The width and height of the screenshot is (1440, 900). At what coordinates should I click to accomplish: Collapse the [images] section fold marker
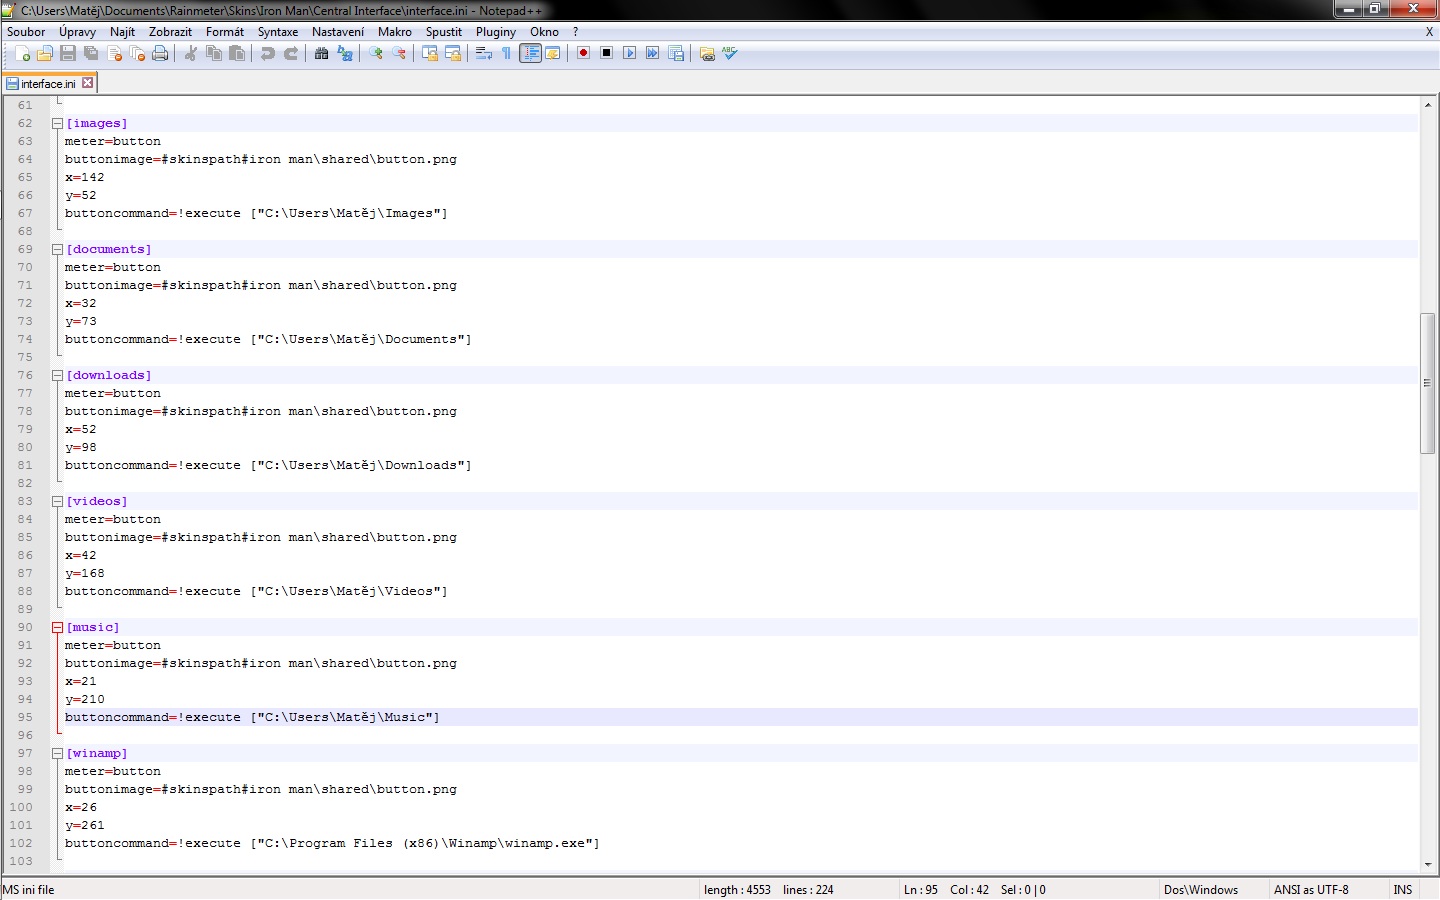tap(57, 124)
